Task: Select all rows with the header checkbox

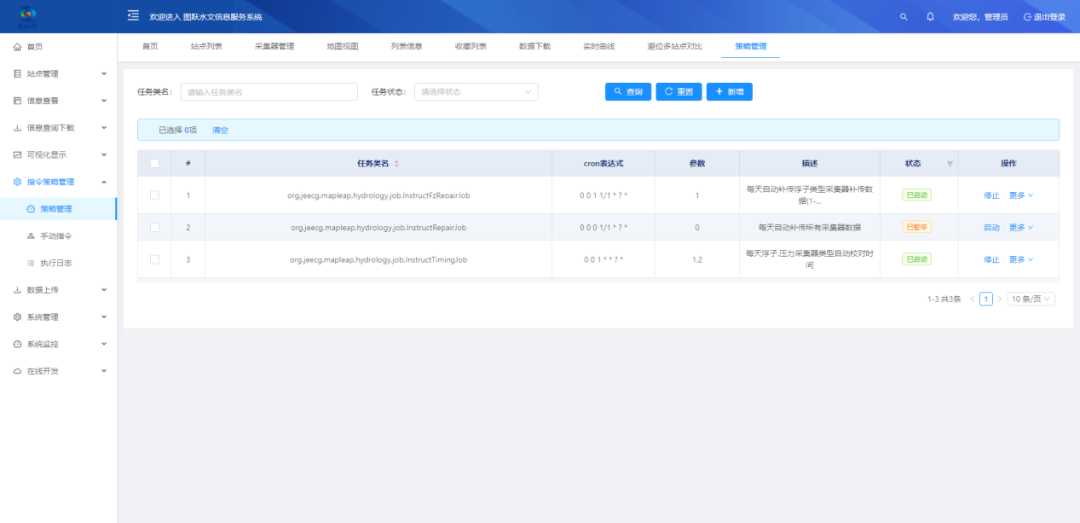Action: 154,163
